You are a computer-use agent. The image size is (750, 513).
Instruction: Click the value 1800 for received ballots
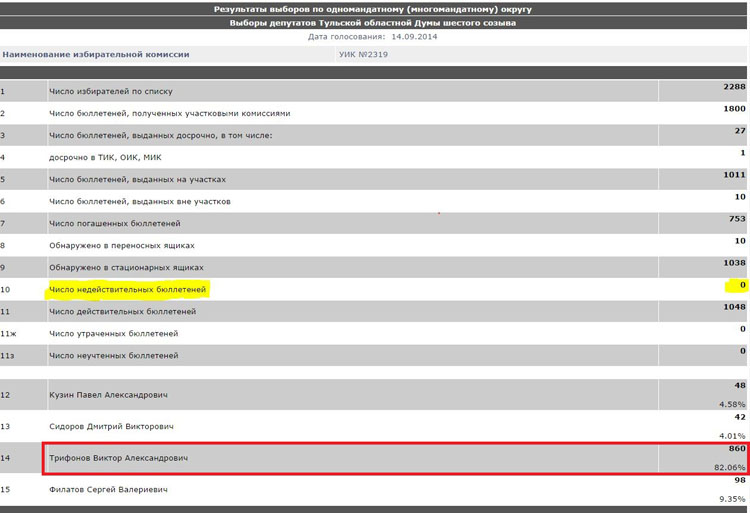734,109
